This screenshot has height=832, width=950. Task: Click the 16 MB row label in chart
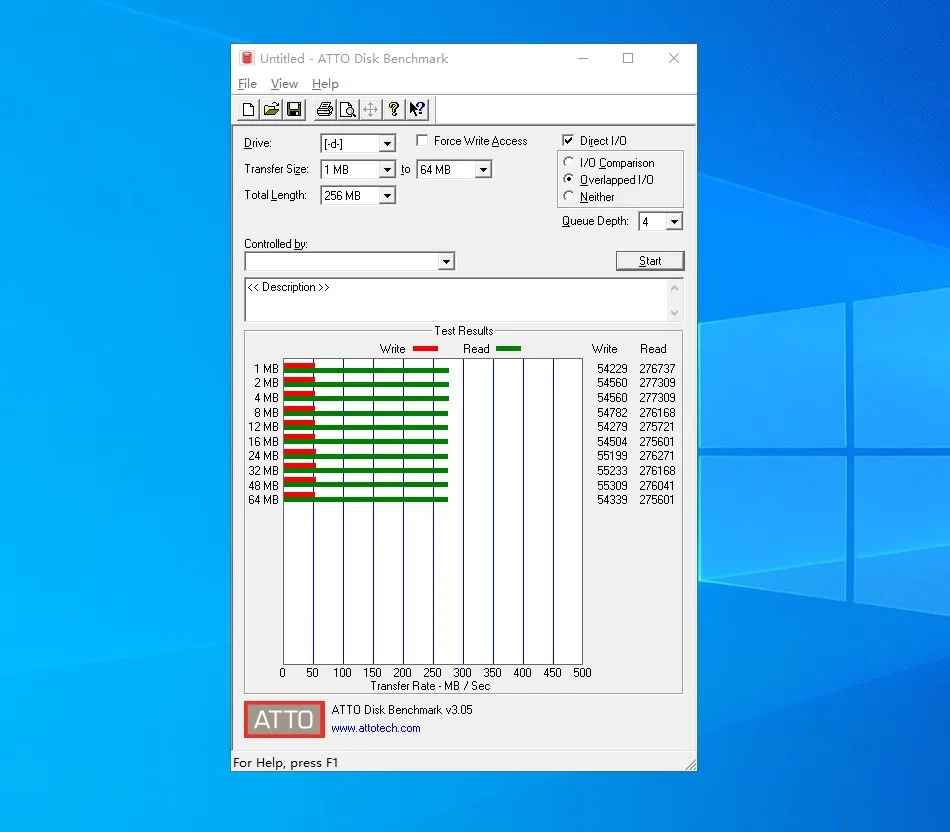click(x=264, y=442)
